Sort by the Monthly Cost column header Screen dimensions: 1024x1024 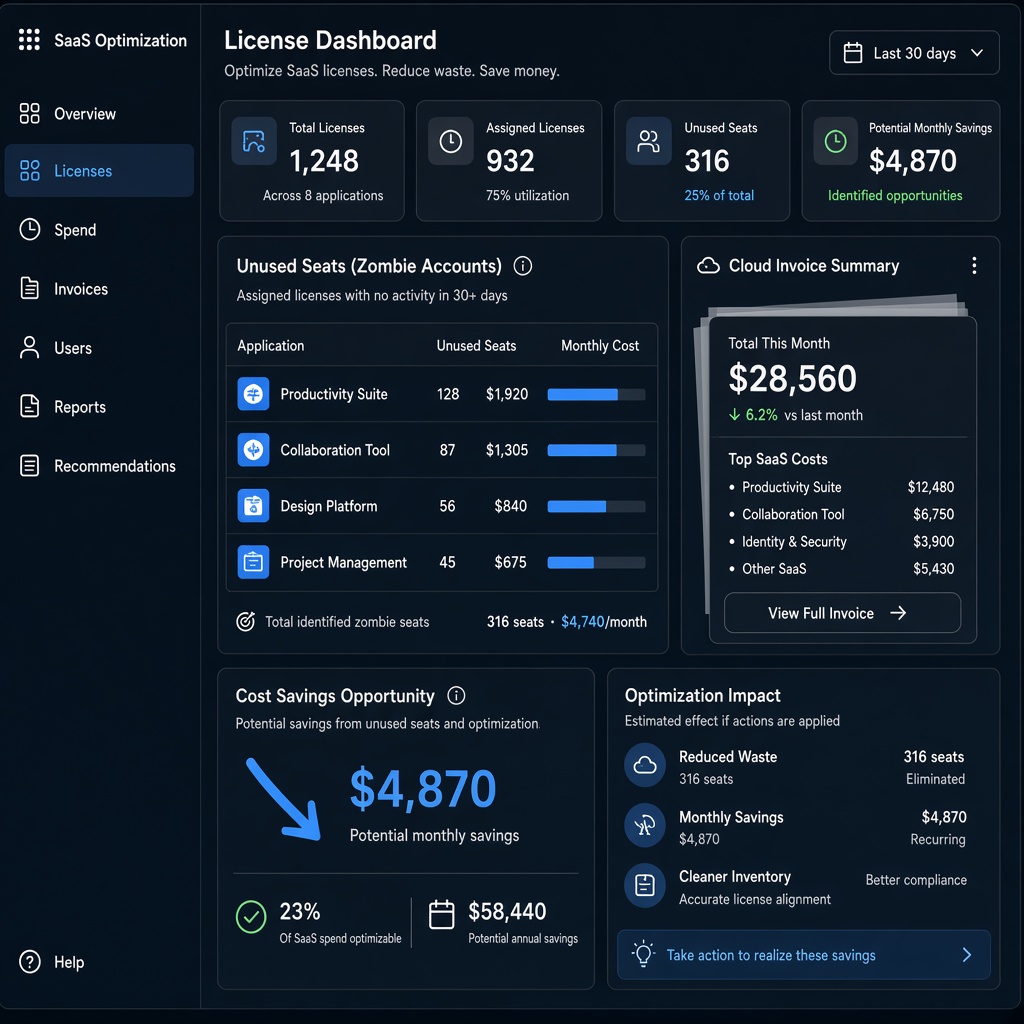coord(600,345)
